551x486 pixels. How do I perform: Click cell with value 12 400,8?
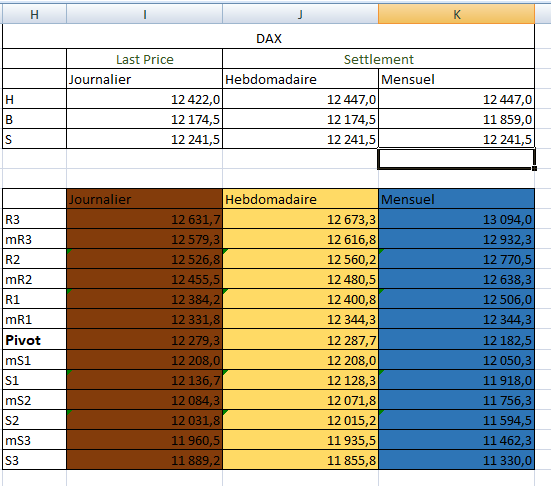click(300, 299)
